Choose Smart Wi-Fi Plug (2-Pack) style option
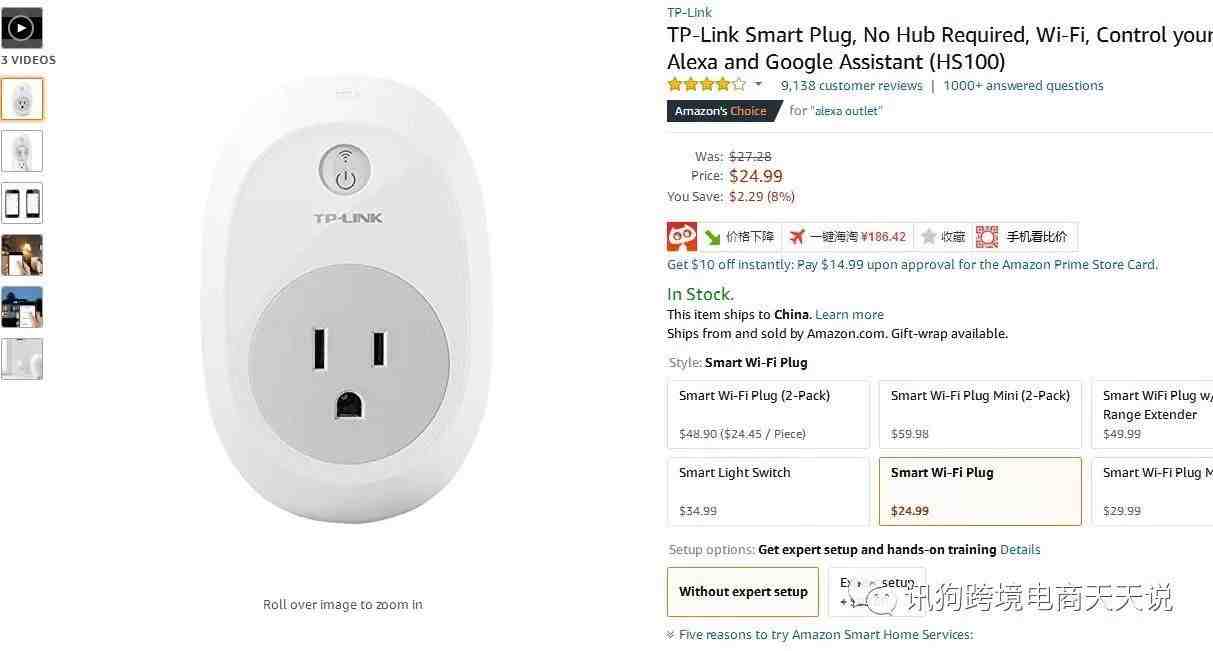1213x651 pixels. (x=768, y=414)
